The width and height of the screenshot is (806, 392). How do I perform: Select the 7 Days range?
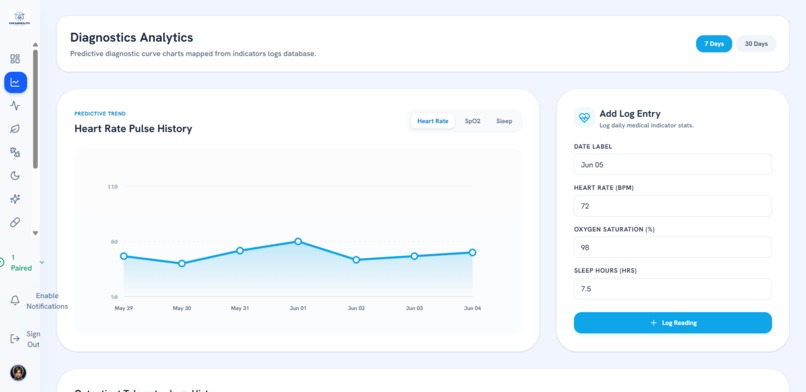[x=714, y=44]
